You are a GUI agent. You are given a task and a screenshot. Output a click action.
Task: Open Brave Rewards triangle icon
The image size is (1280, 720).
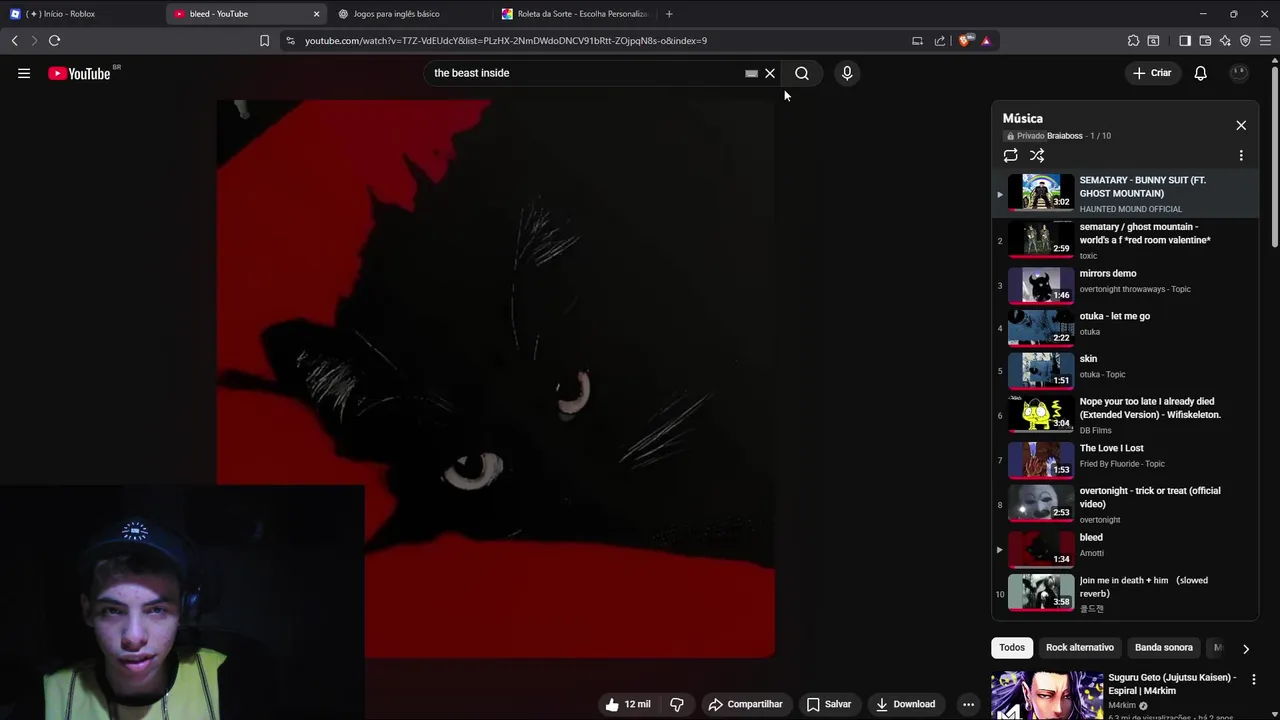[x=986, y=41]
